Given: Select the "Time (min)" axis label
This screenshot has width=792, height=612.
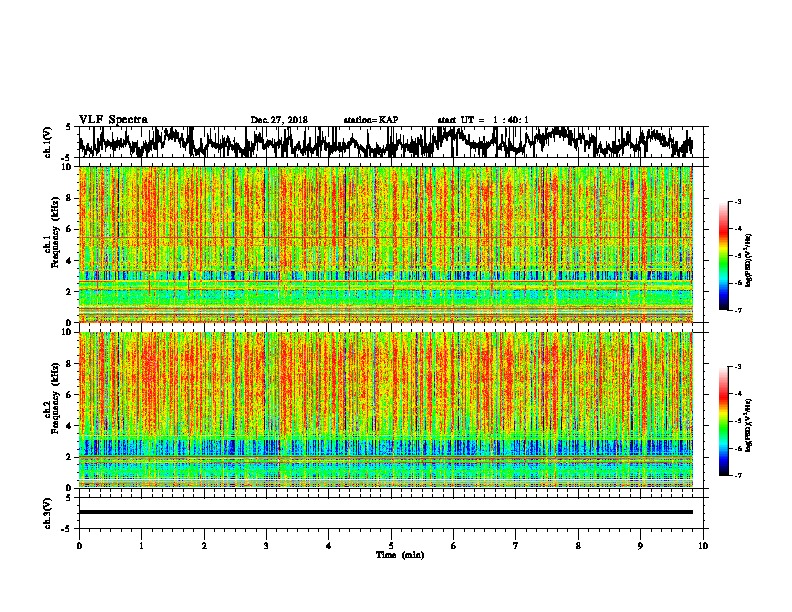Looking at the screenshot, I should point(400,555).
